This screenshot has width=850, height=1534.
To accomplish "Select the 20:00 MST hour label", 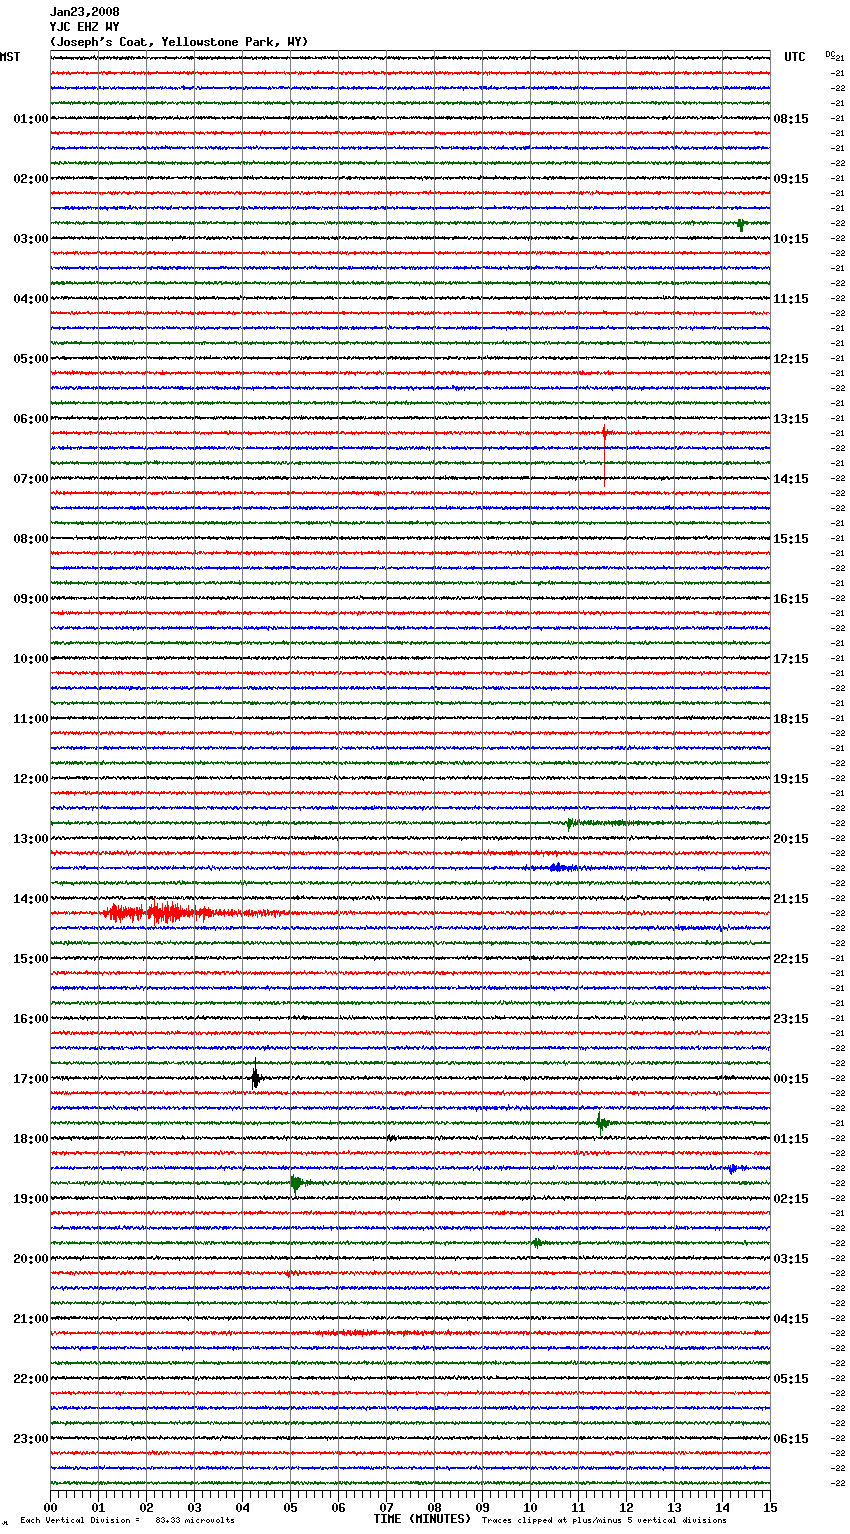I will pyautogui.click(x=30, y=1259).
